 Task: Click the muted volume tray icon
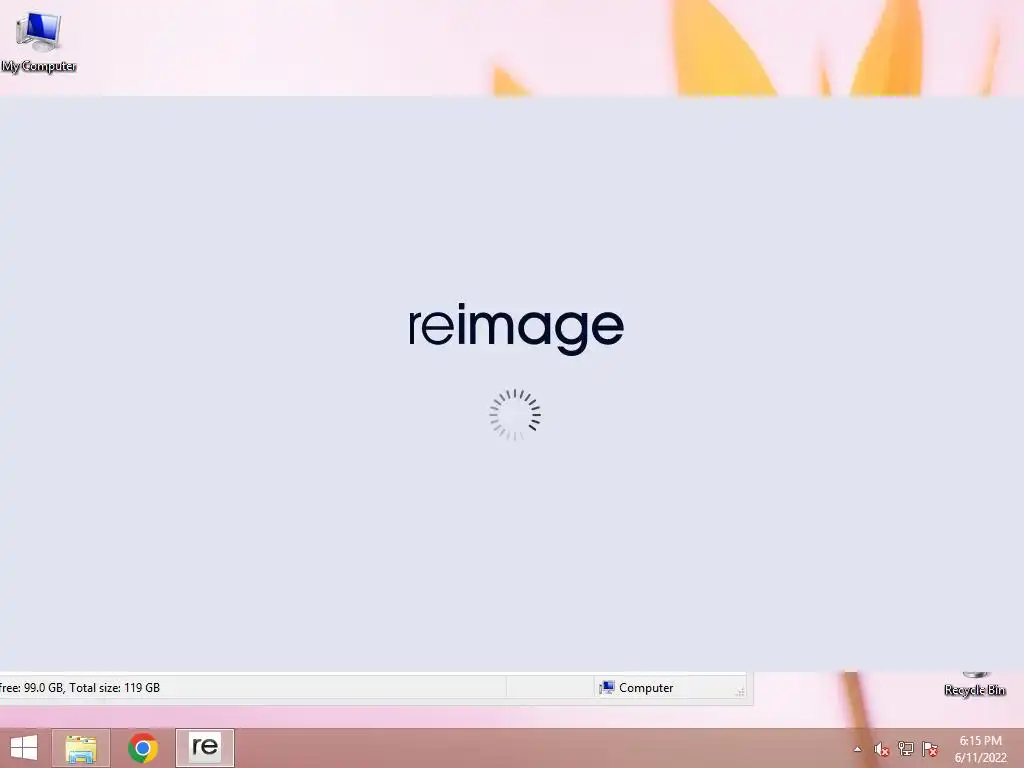coord(881,749)
